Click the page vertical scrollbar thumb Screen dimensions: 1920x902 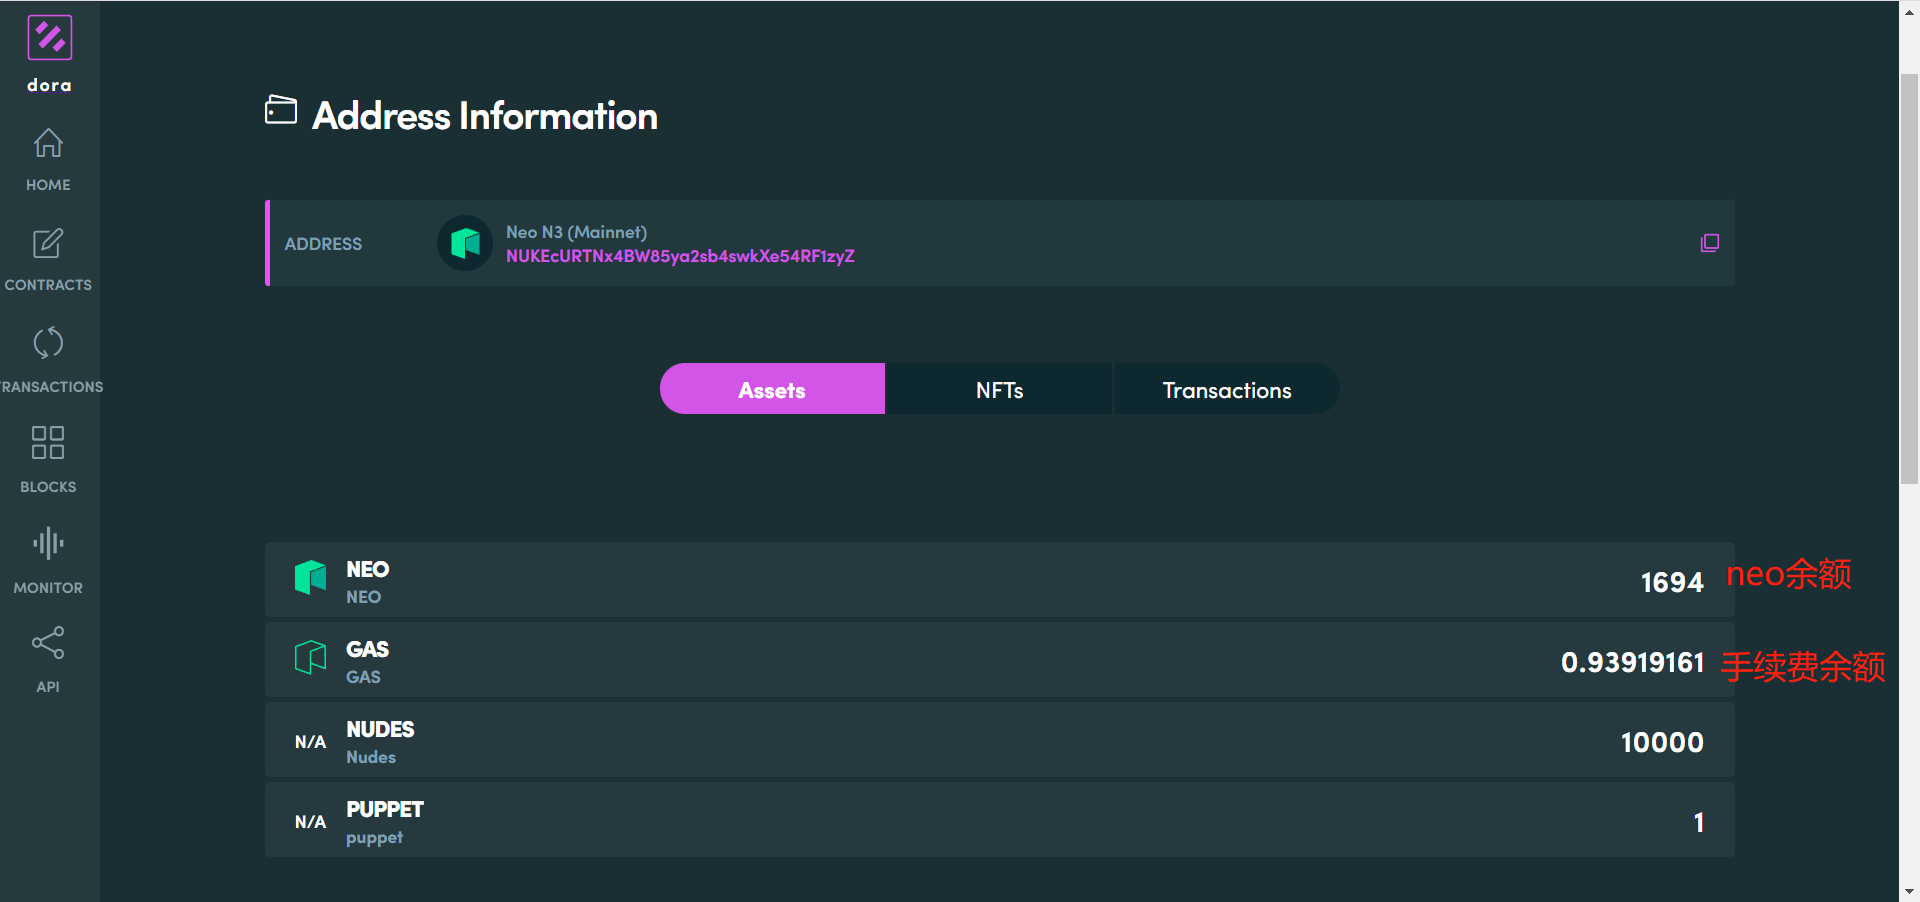[1909, 280]
